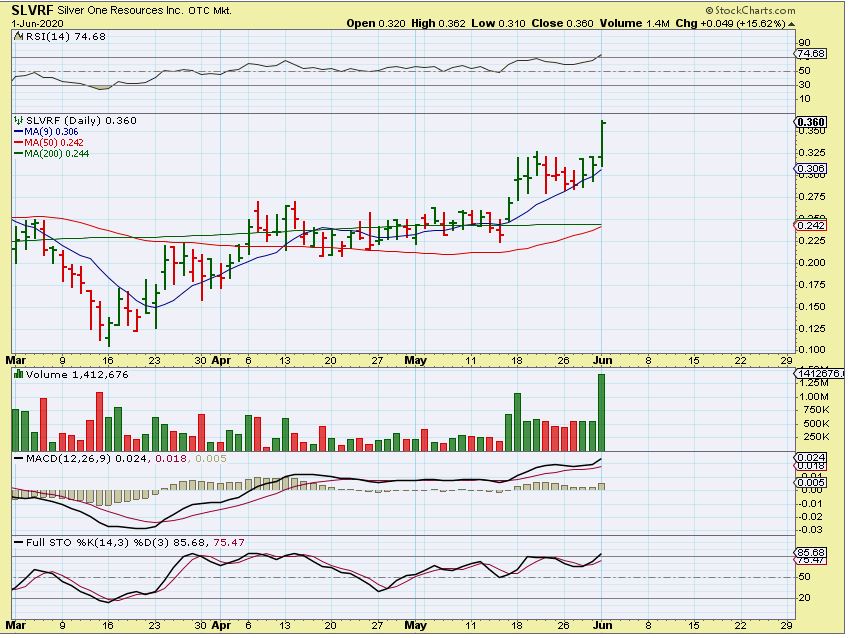Click the 1.00M volume axis label
This screenshot has width=849, height=638.
pos(814,396)
